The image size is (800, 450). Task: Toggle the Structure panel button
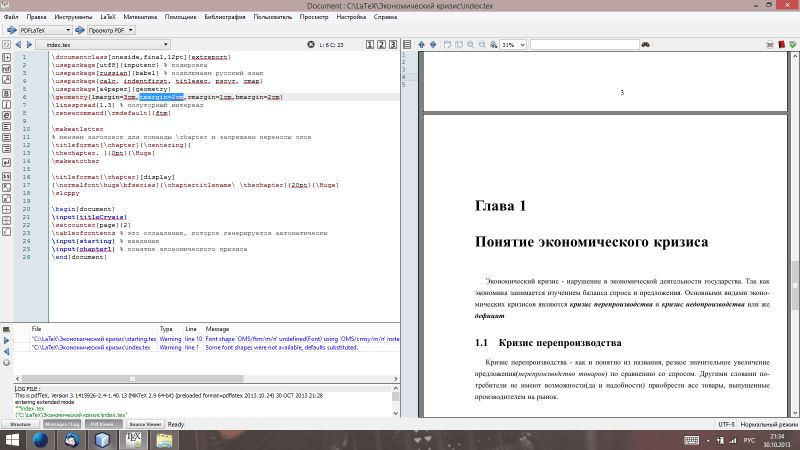20,424
